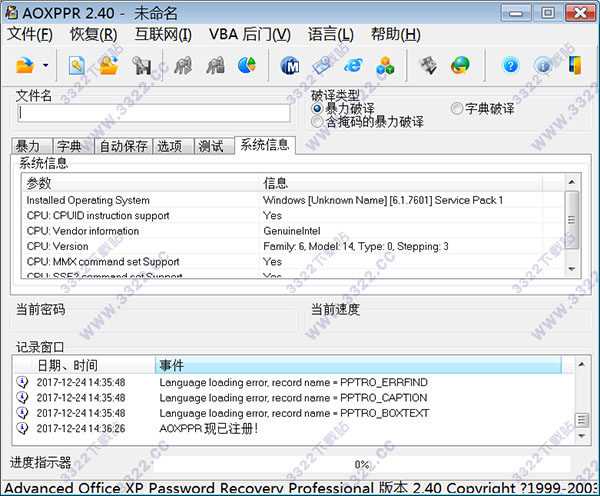The width and height of the screenshot is (600, 496).
Task: Click the start recovery keys icon
Action: [183, 65]
